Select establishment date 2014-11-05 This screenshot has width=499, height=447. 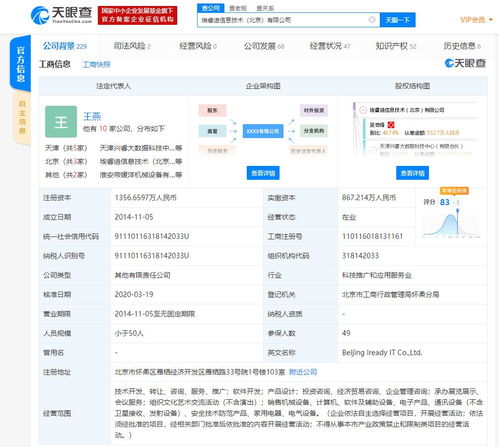coord(134,217)
